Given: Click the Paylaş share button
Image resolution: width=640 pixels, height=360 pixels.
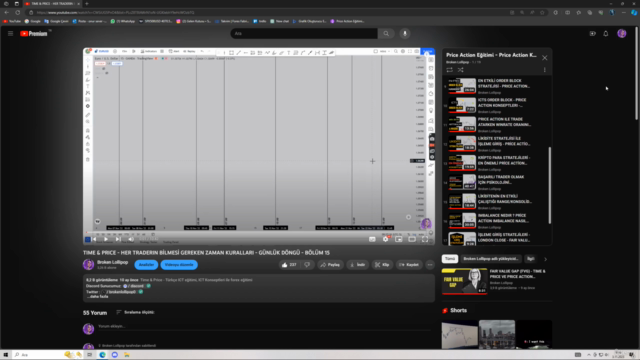Looking at the screenshot, I should pyautogui.click(x=330, y=265).
